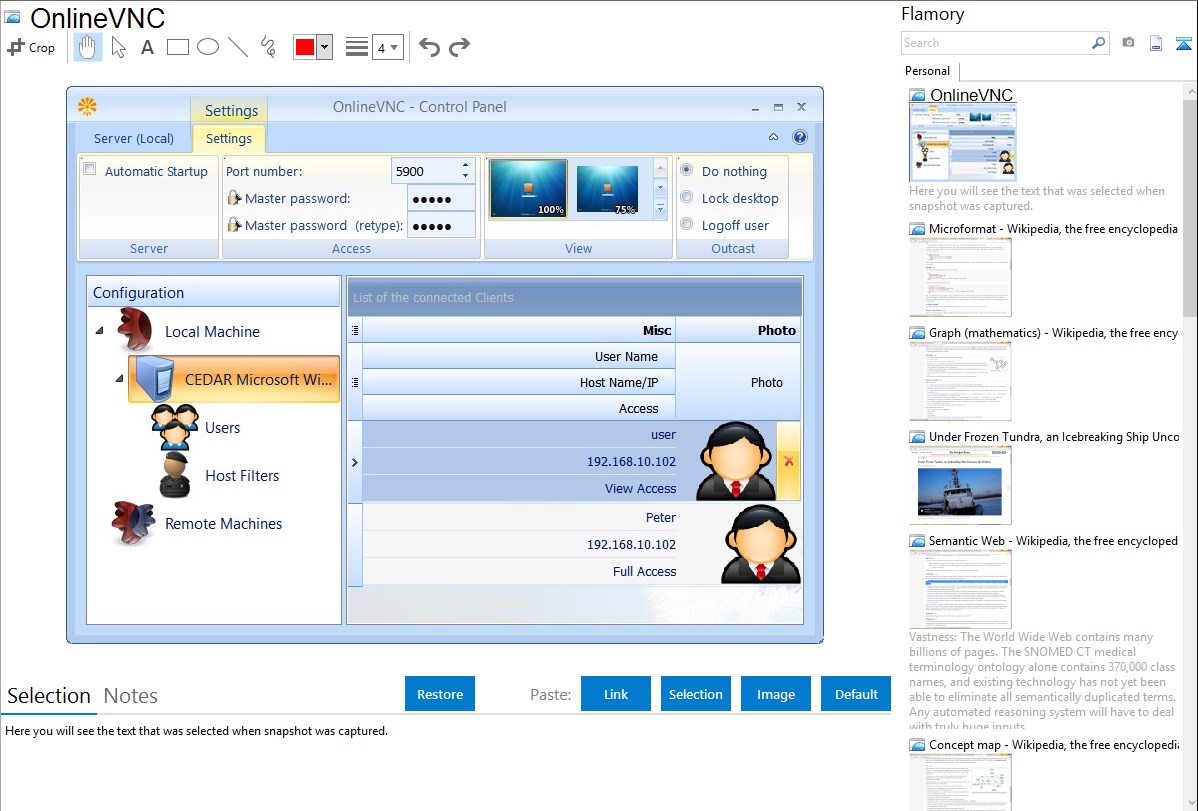
Task: Open the red color picker dropdown
Action: (324, 47)
